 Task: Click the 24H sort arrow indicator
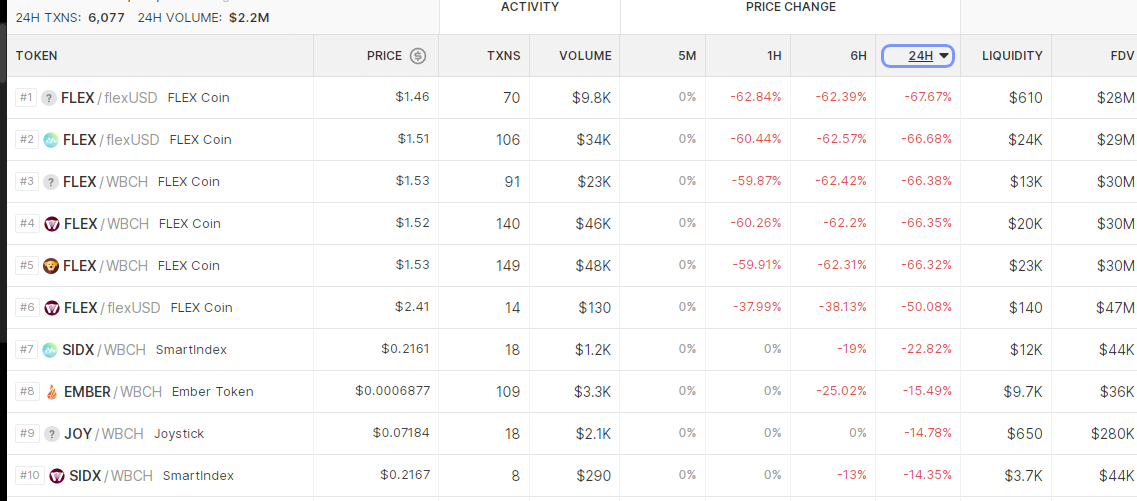[943, 56]
